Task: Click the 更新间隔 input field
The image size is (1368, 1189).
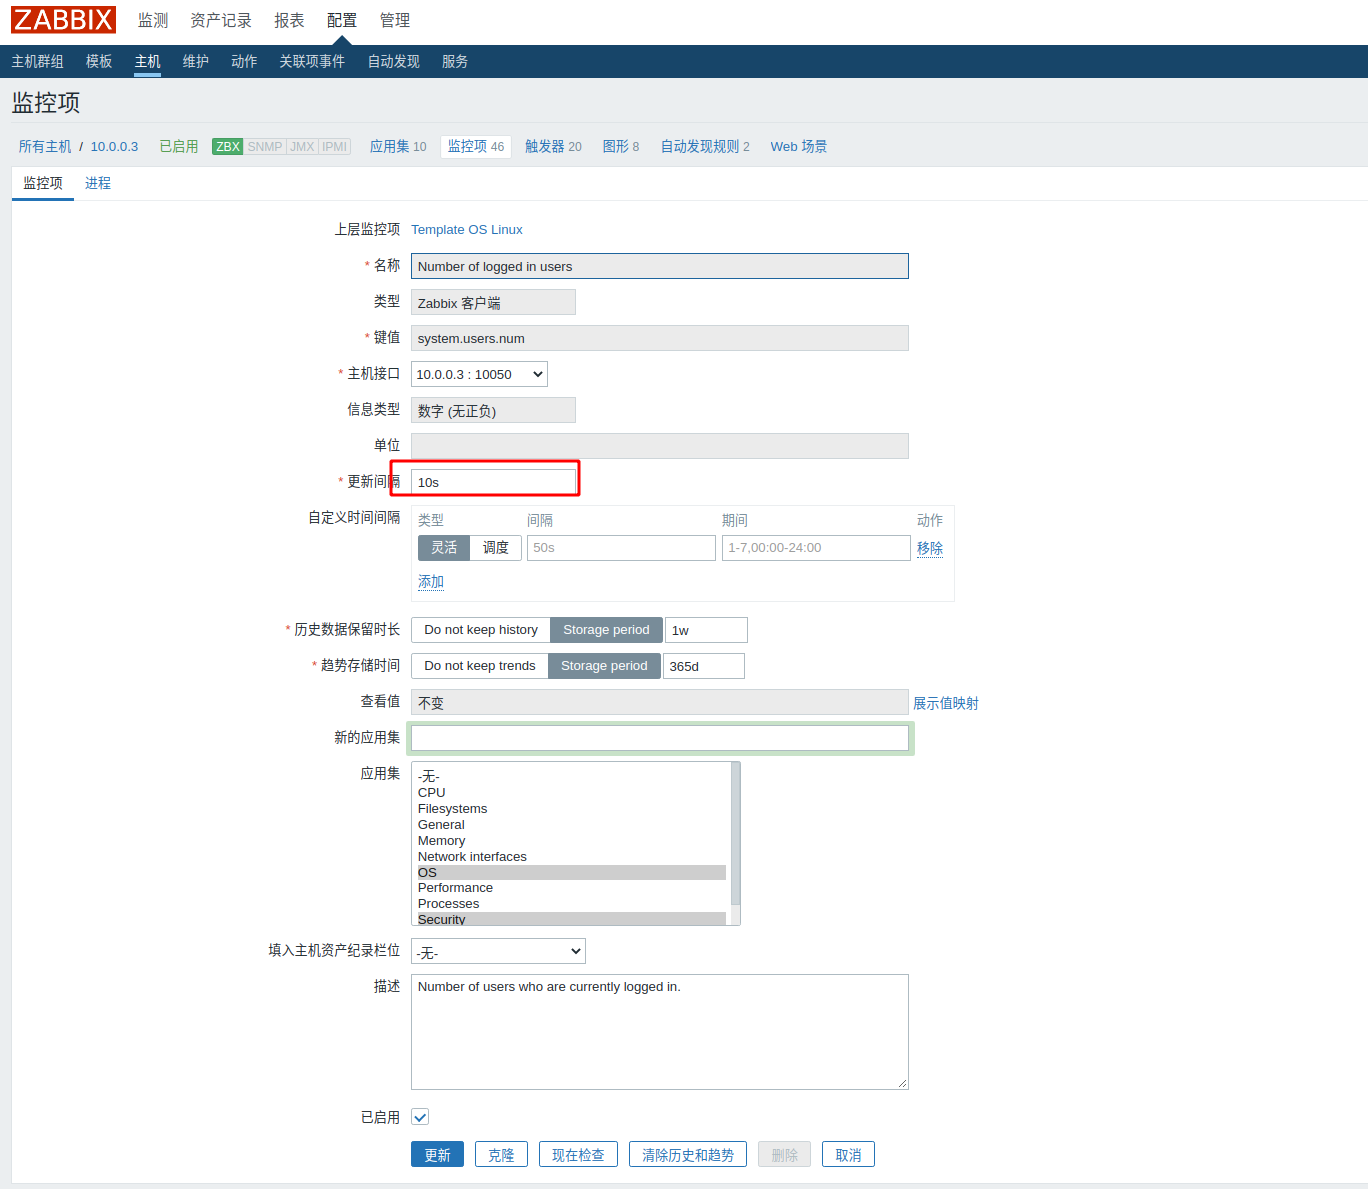Action: coord(494,482)
